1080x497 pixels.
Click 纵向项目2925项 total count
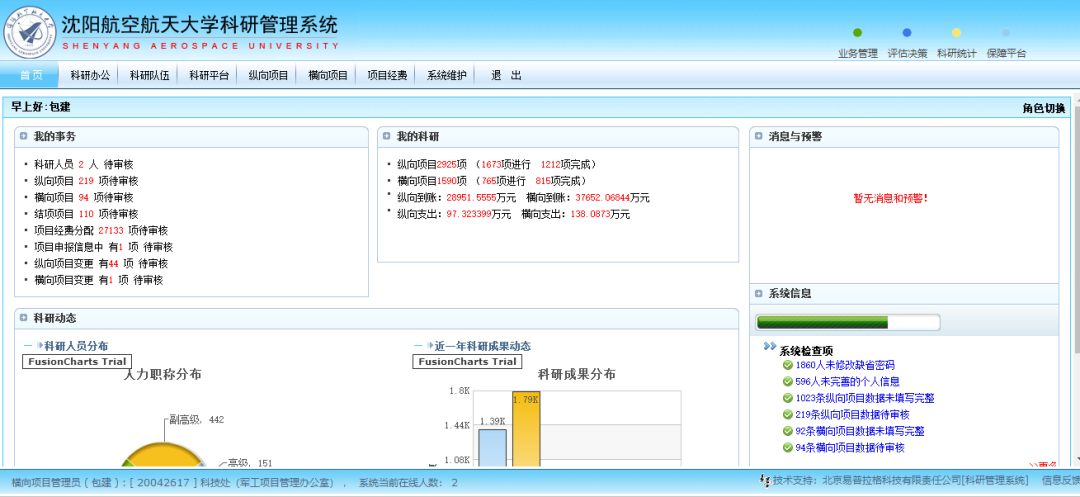pyautogui.click(x=432, y=165)
